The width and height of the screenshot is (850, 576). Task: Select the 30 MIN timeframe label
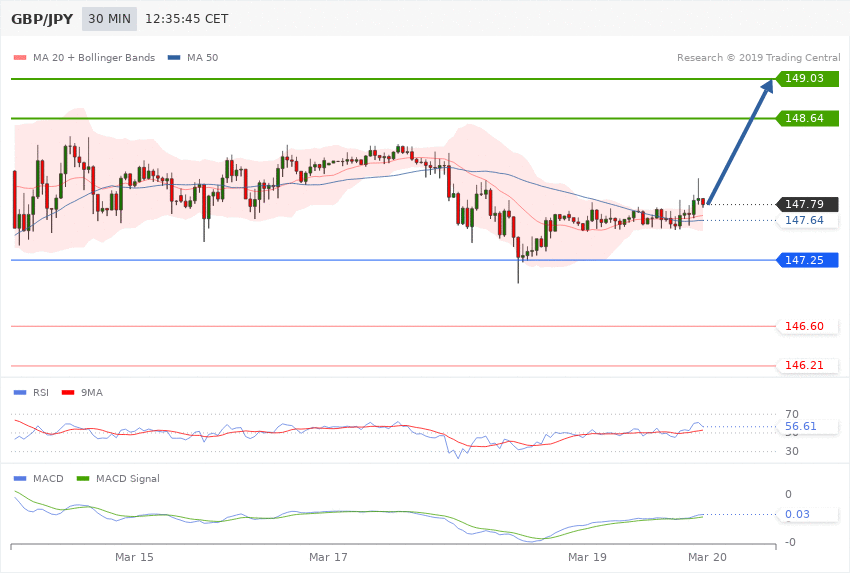tap(110, 19)
